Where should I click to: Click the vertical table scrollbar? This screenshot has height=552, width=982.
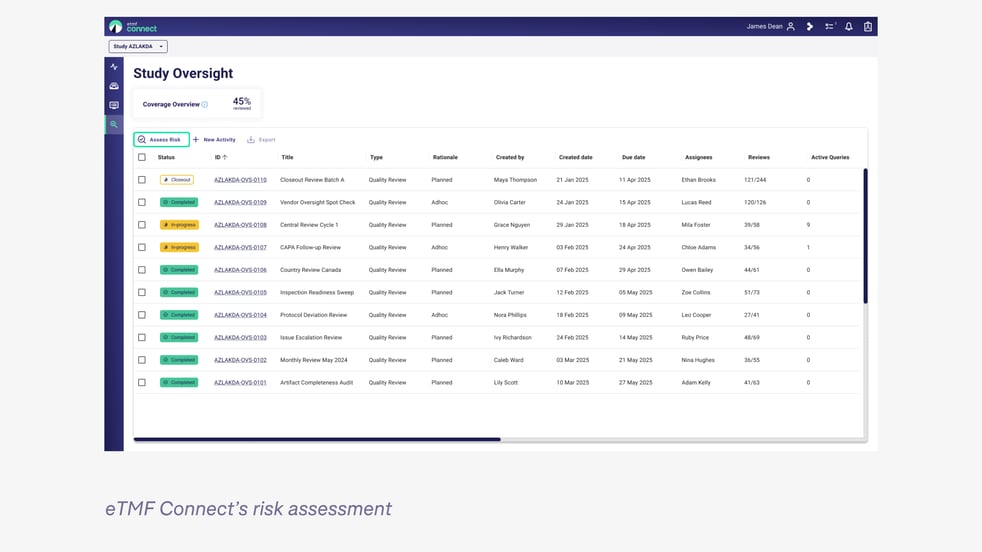click(x=866, y=236)
